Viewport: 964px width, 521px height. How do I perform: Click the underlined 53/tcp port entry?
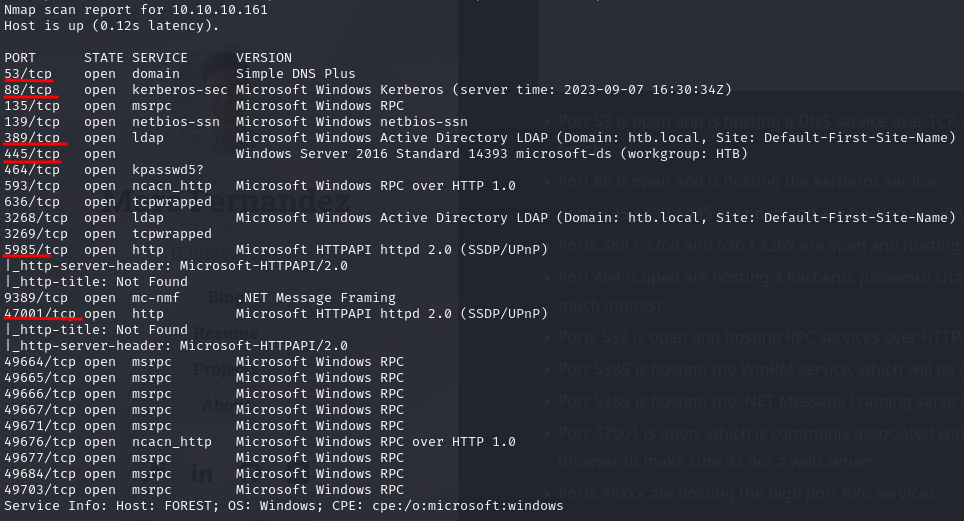[28, 74]
